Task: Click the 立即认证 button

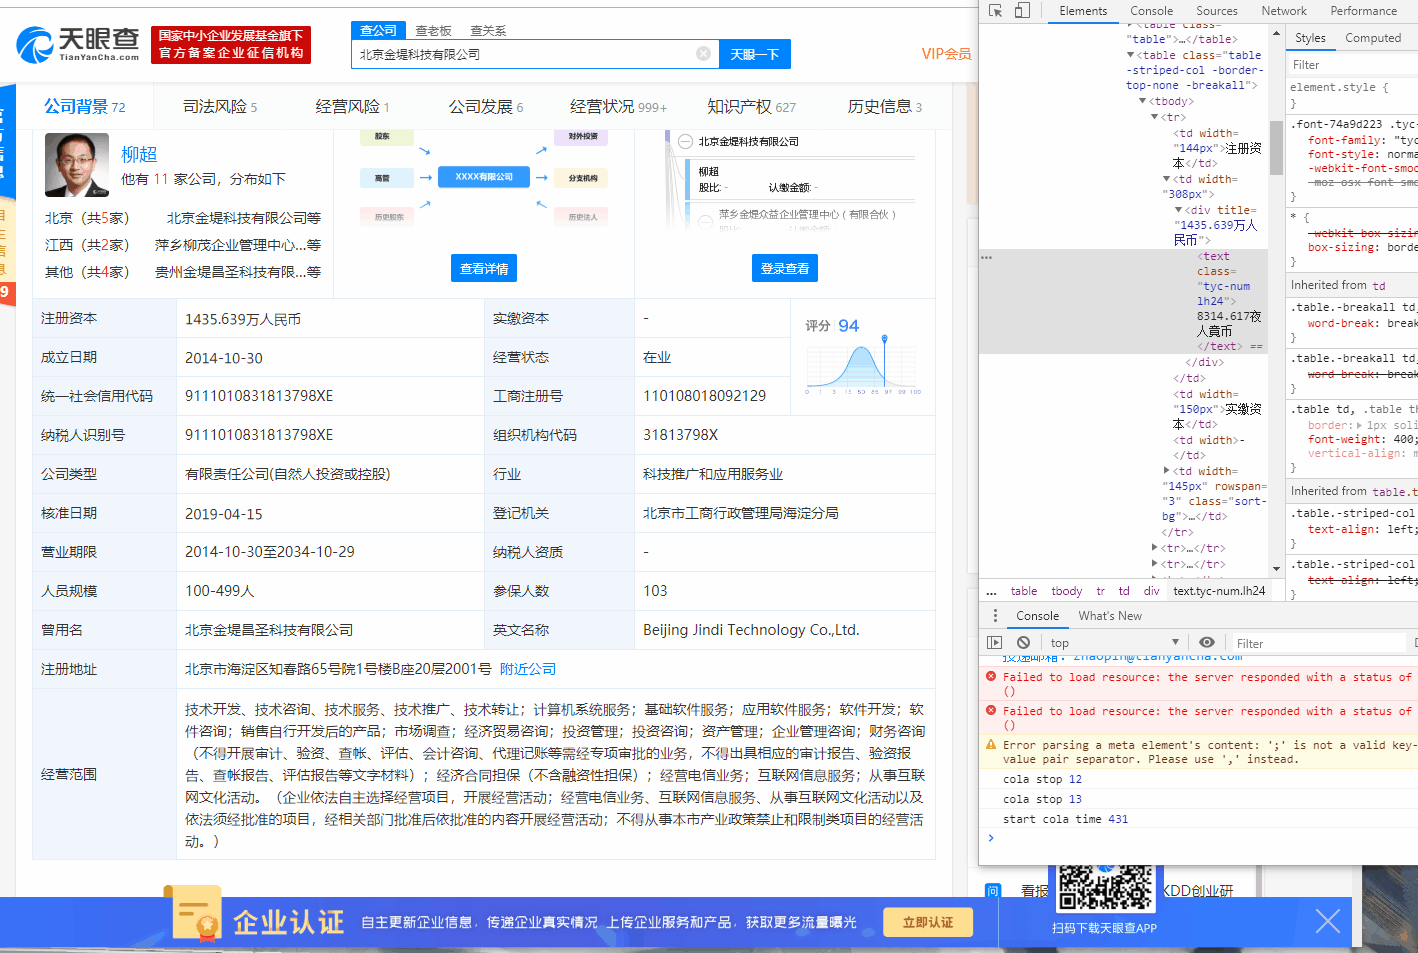Action: tap(928, 922)
